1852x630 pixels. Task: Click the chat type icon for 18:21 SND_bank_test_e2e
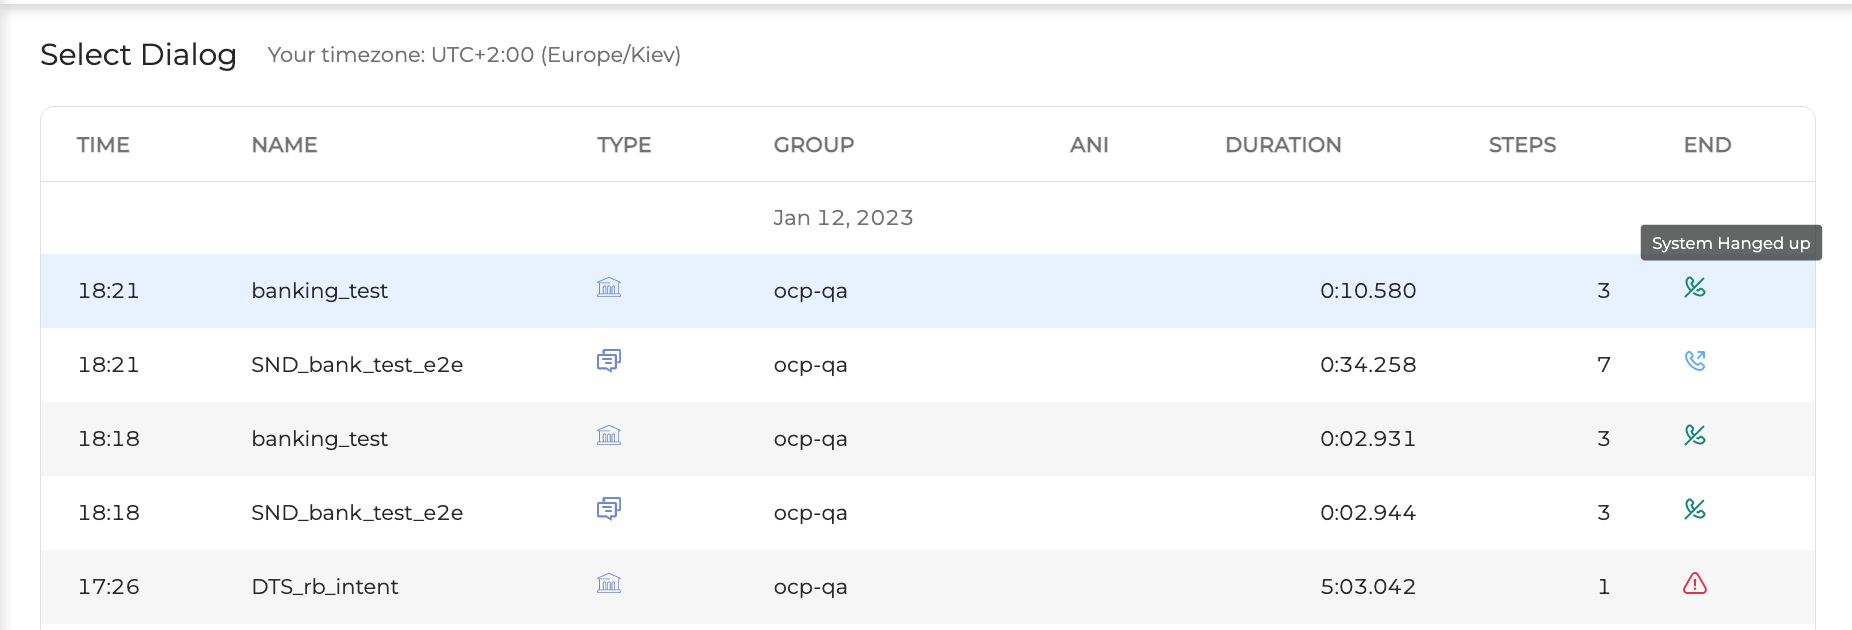coord(608,361)
